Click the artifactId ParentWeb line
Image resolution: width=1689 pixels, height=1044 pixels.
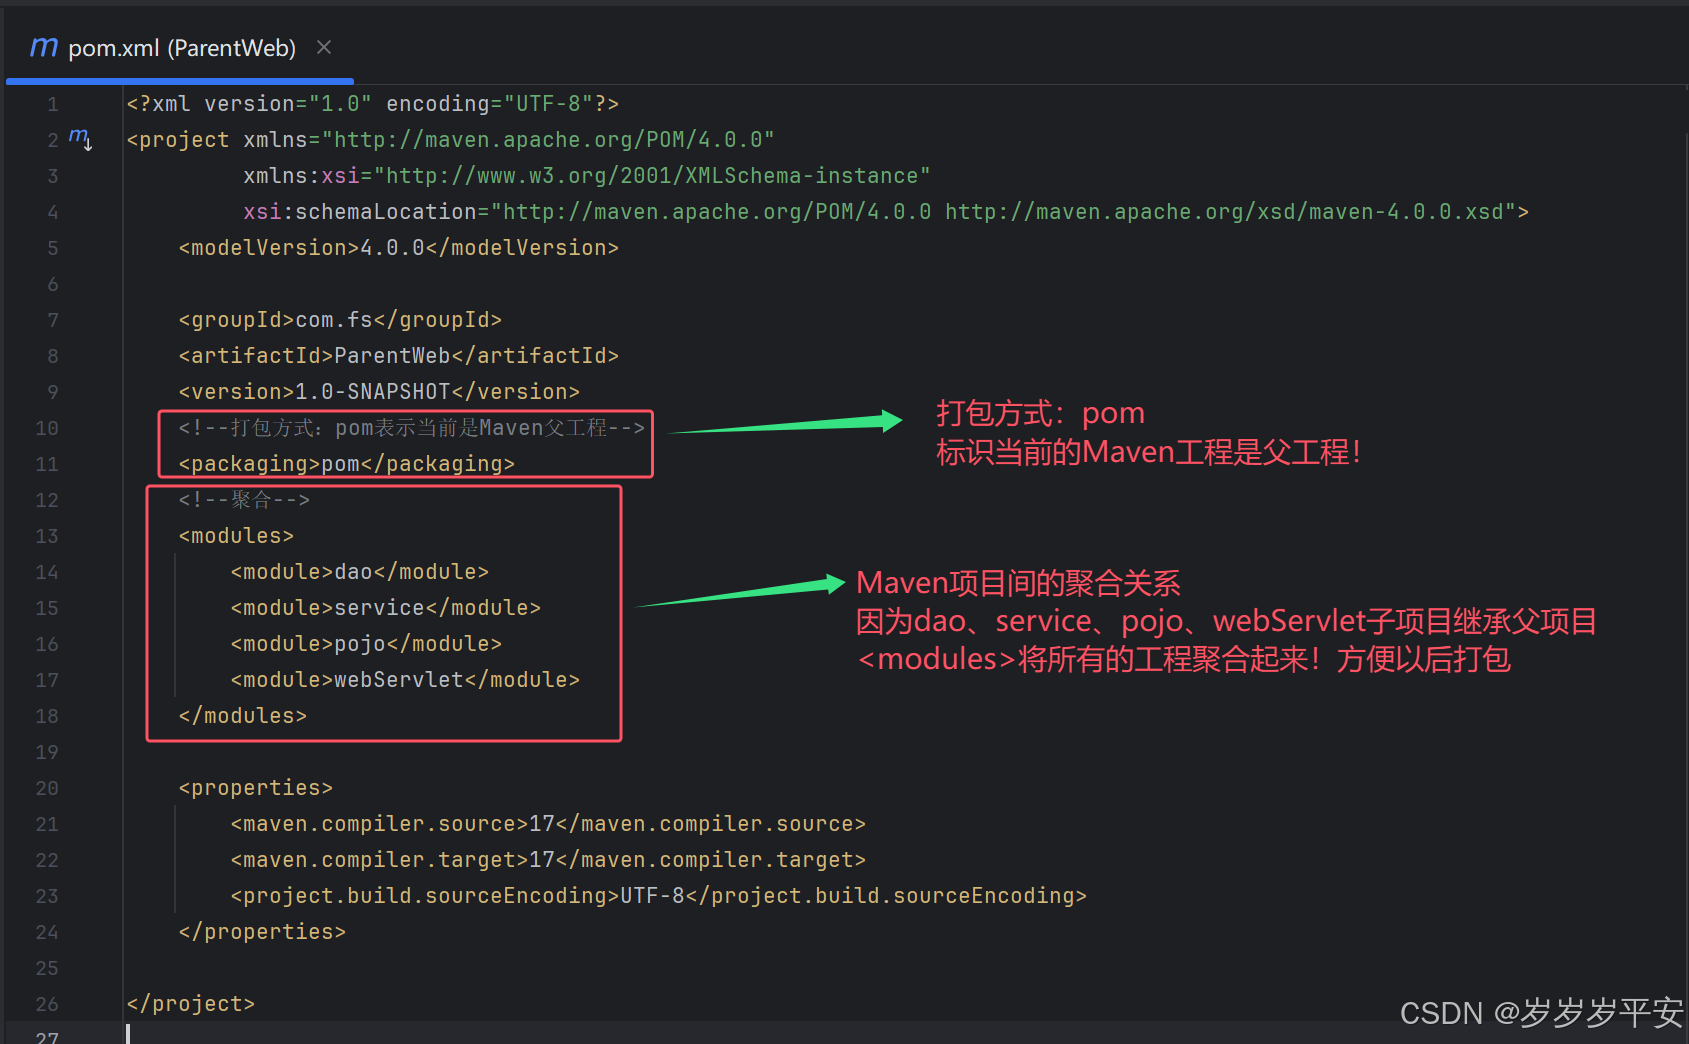pyautogui.click(x=399, y=356)
